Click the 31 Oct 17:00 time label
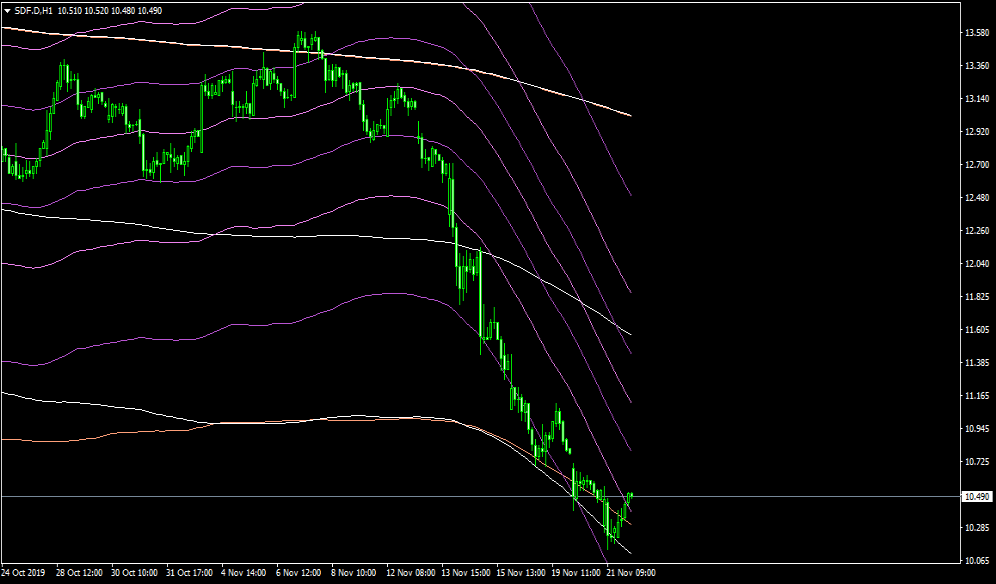 click(x=189, y=573)
